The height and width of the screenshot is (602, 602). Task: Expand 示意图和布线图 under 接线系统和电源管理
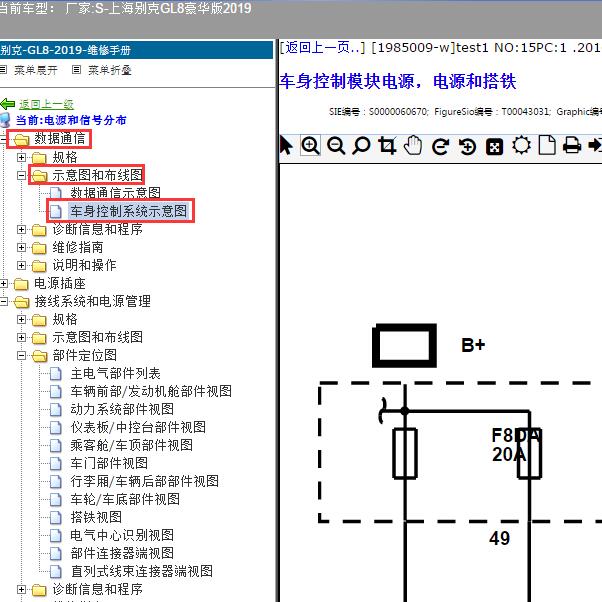pos(22,338)
